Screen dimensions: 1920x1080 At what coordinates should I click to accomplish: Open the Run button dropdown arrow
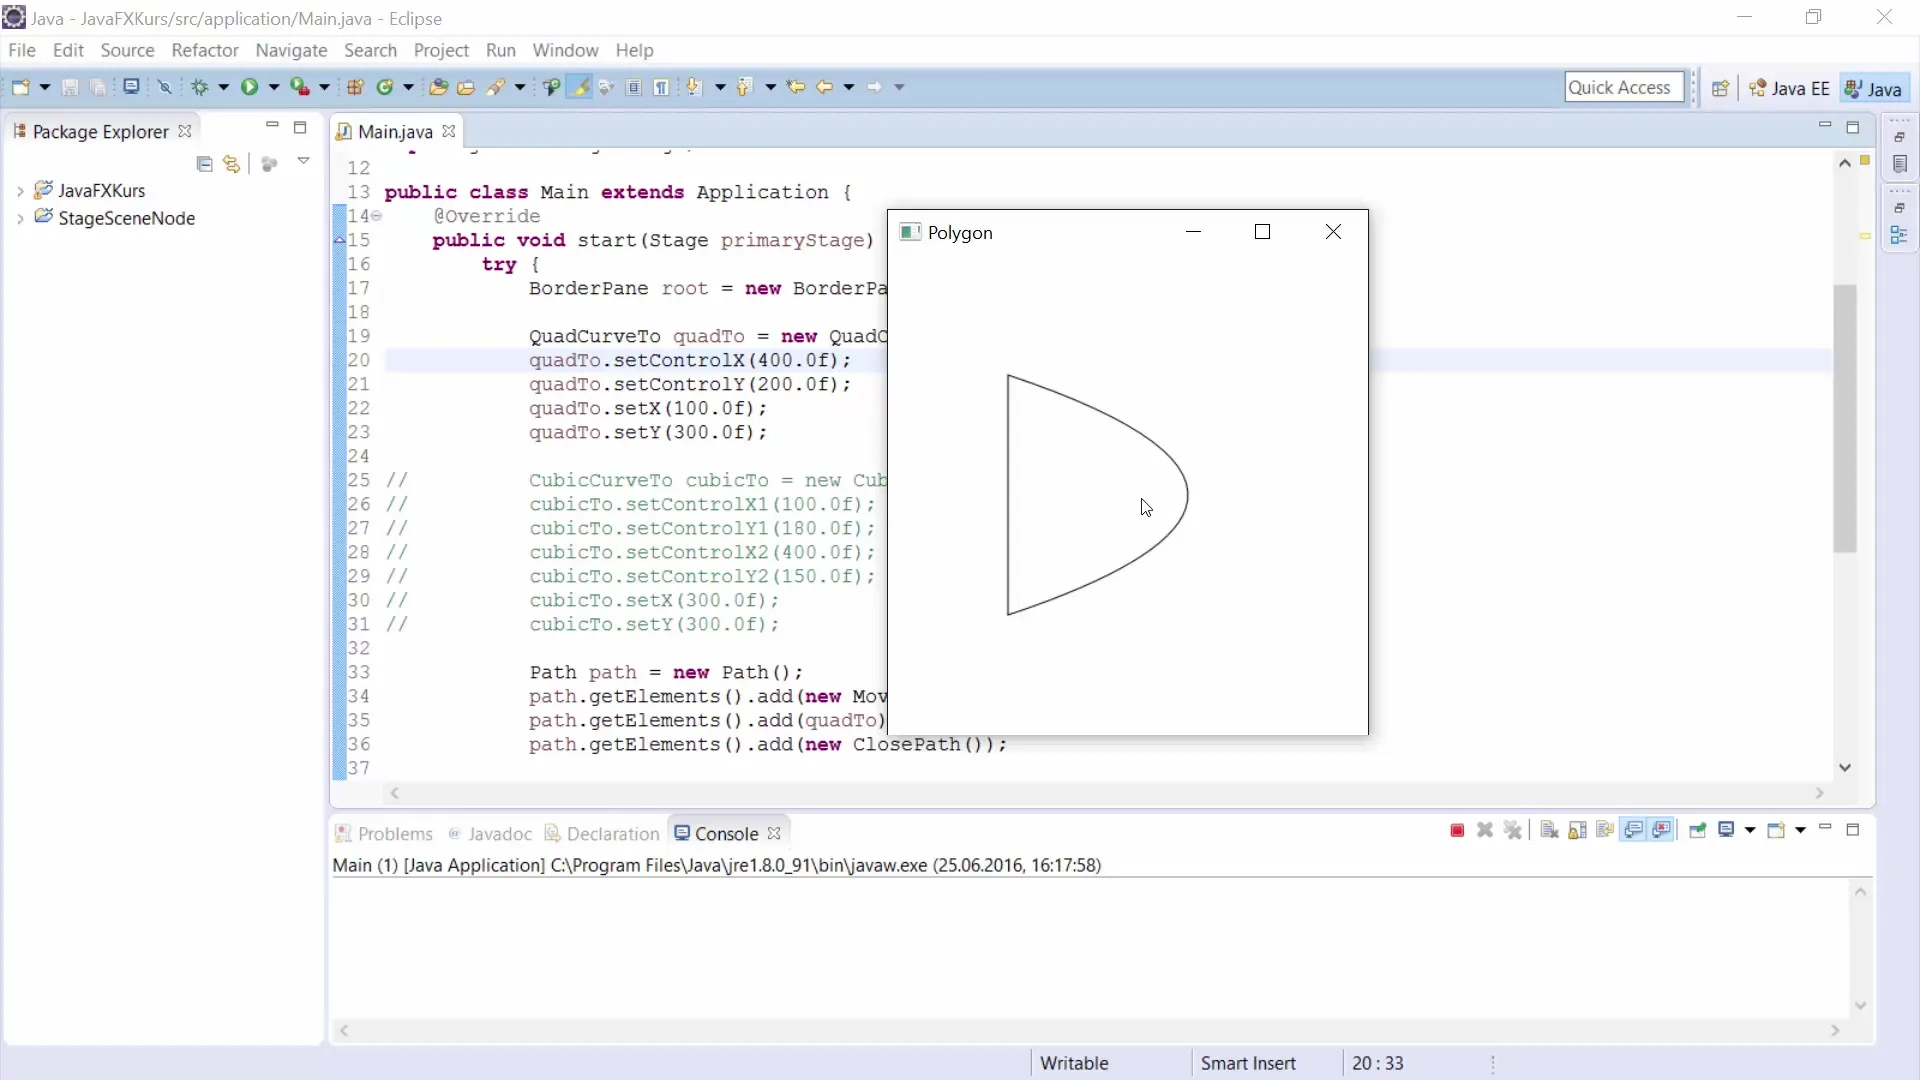coord(273,87)
